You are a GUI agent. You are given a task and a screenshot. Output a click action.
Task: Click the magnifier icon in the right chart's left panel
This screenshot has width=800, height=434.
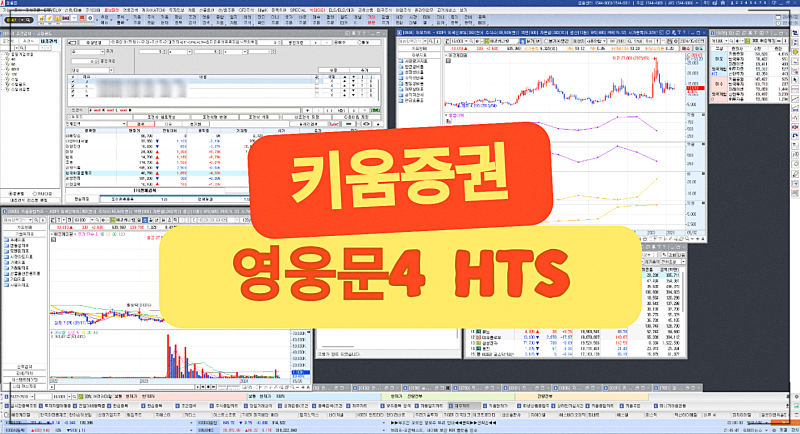(431, 41)
